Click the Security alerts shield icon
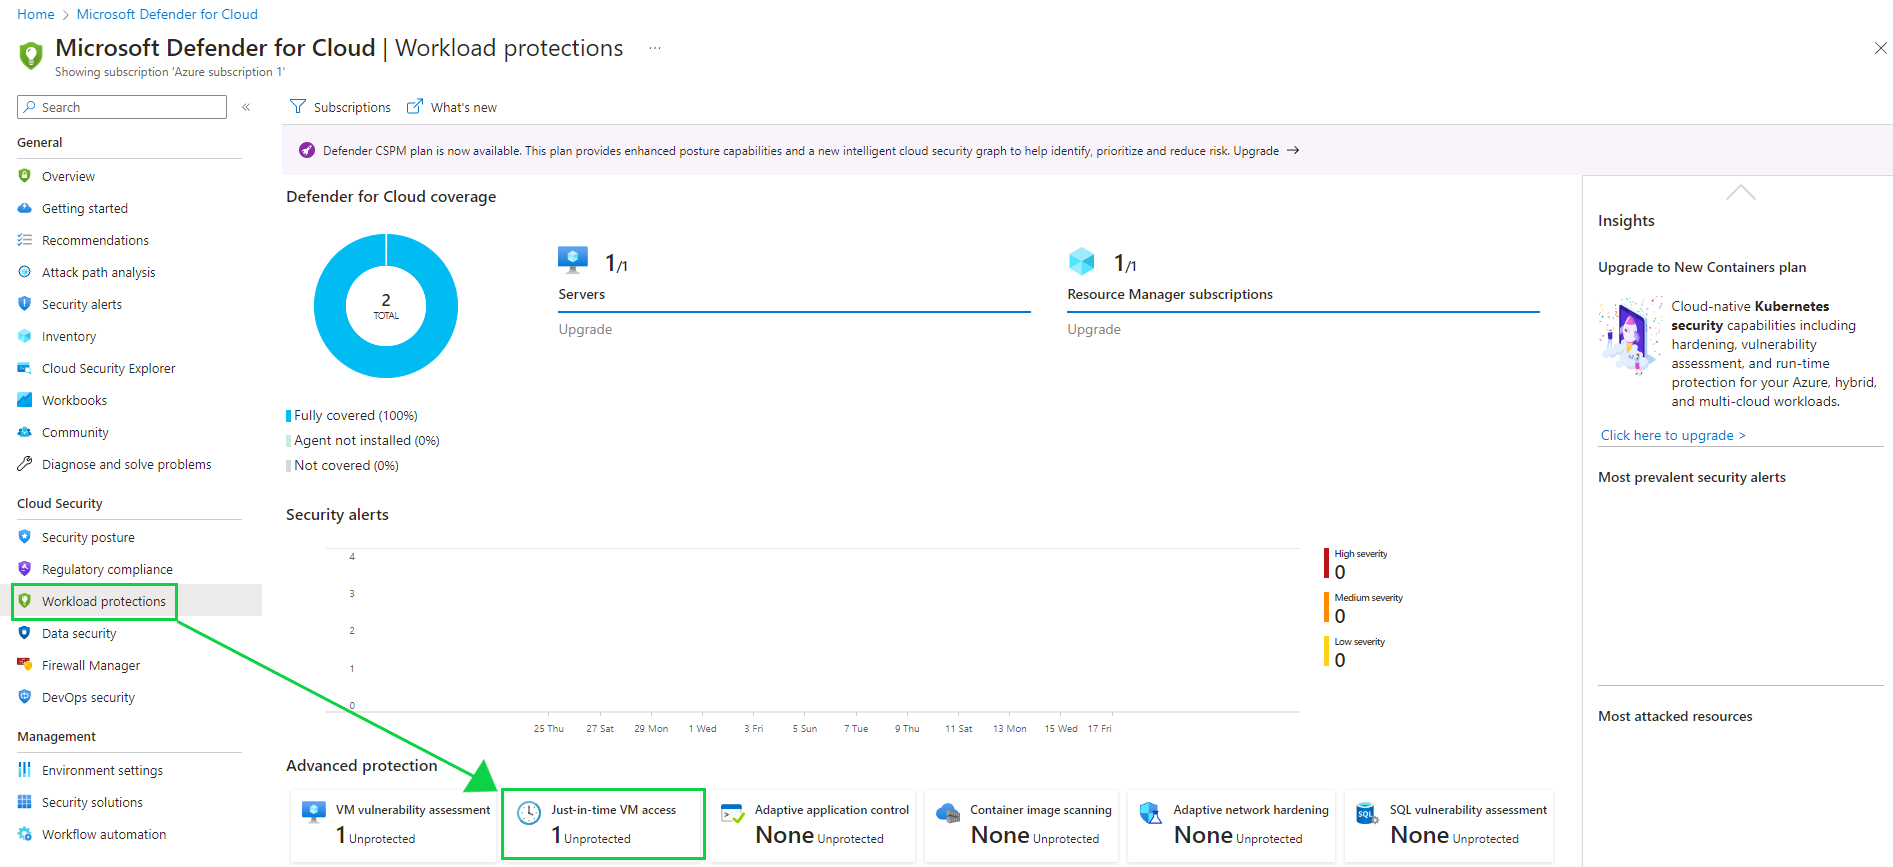This screenshot has height=867, width=1893. tap(25, 304)
